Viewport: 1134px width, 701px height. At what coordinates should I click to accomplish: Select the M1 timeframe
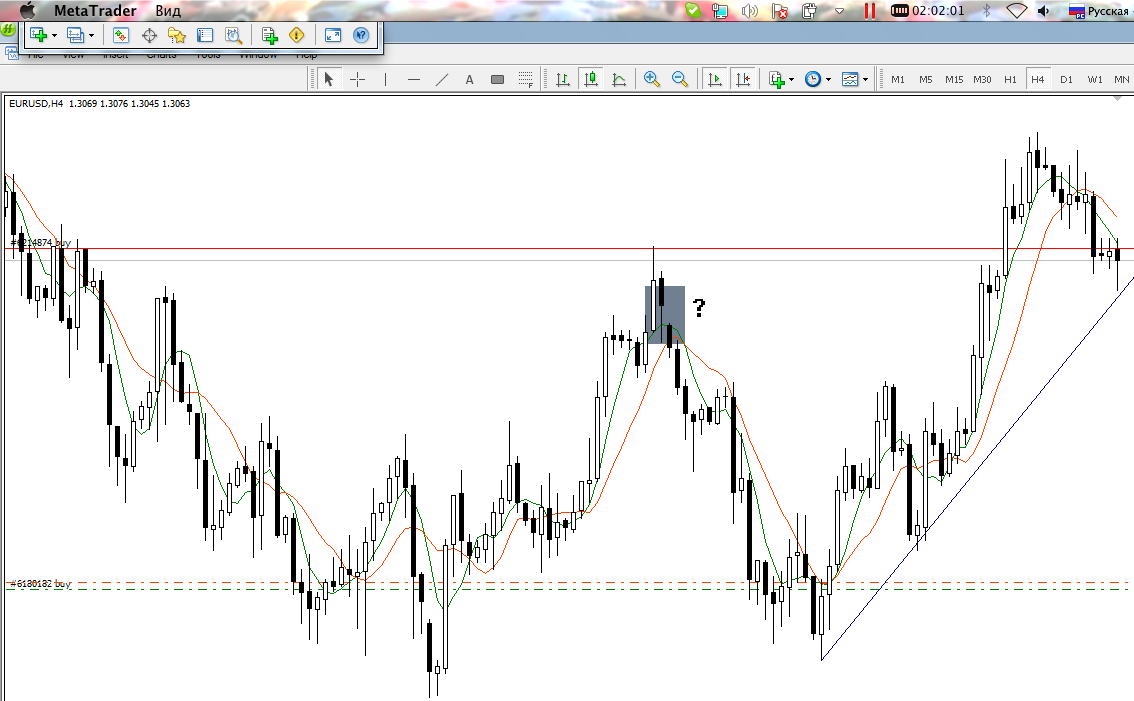(x=898, y=80)
